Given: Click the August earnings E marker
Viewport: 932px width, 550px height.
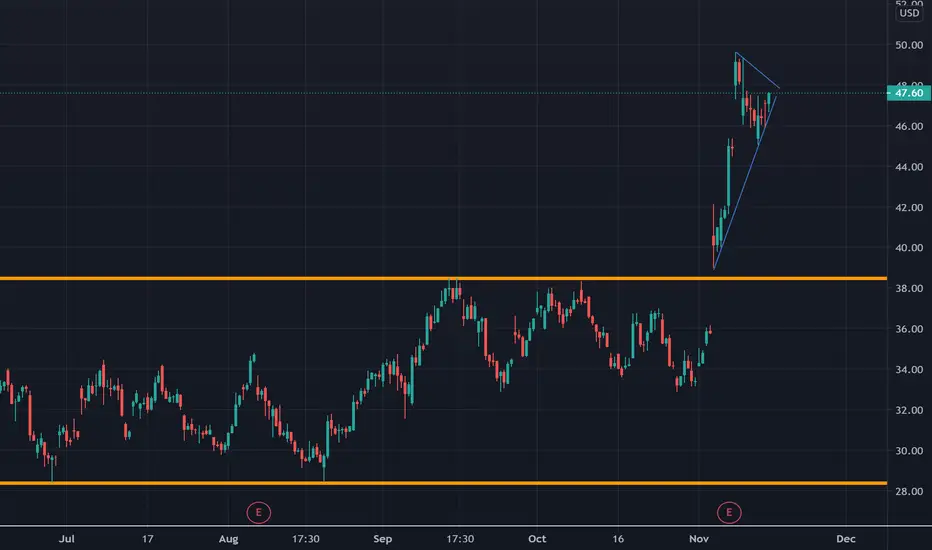Looking at the screenshot, I should click(259, 513).
